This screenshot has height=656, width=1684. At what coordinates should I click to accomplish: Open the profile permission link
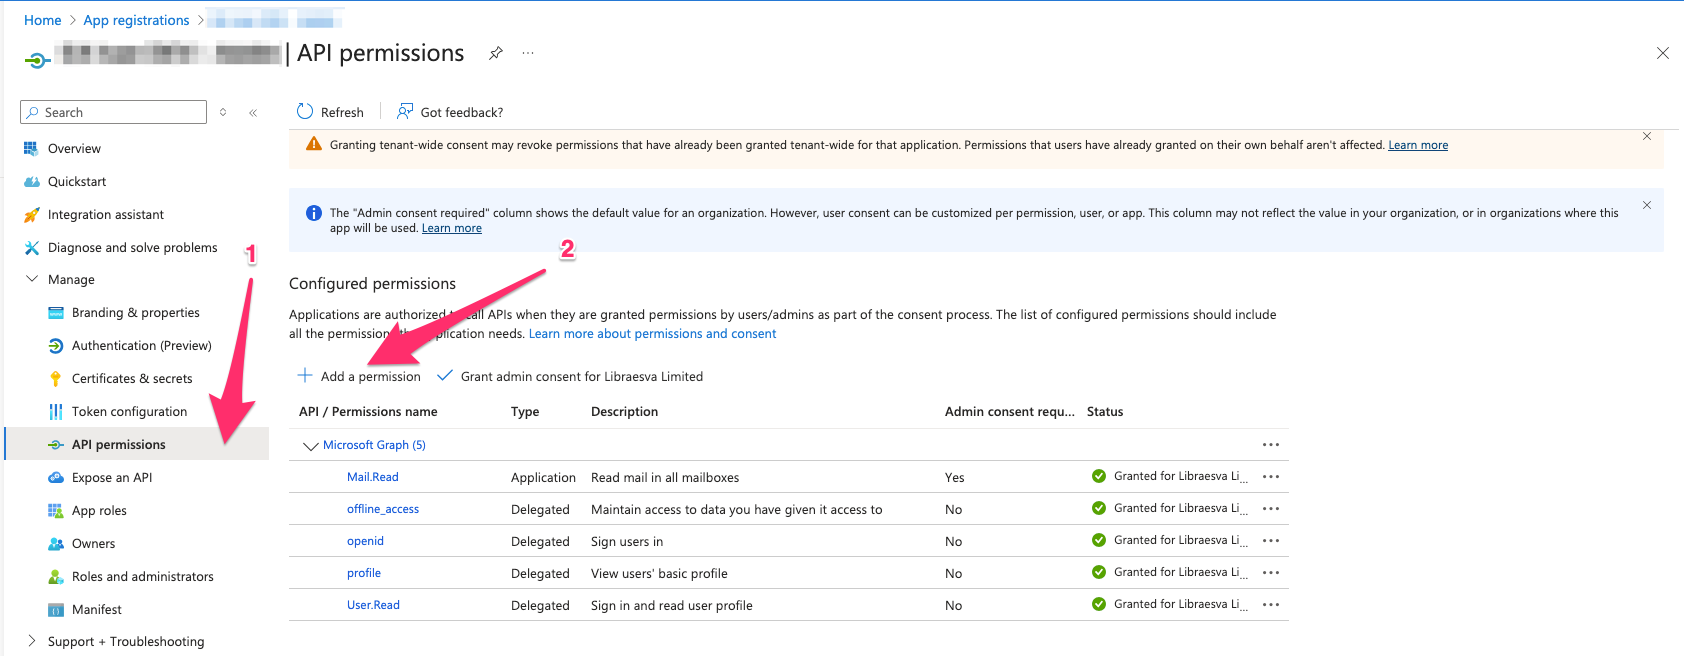point(364,573)
